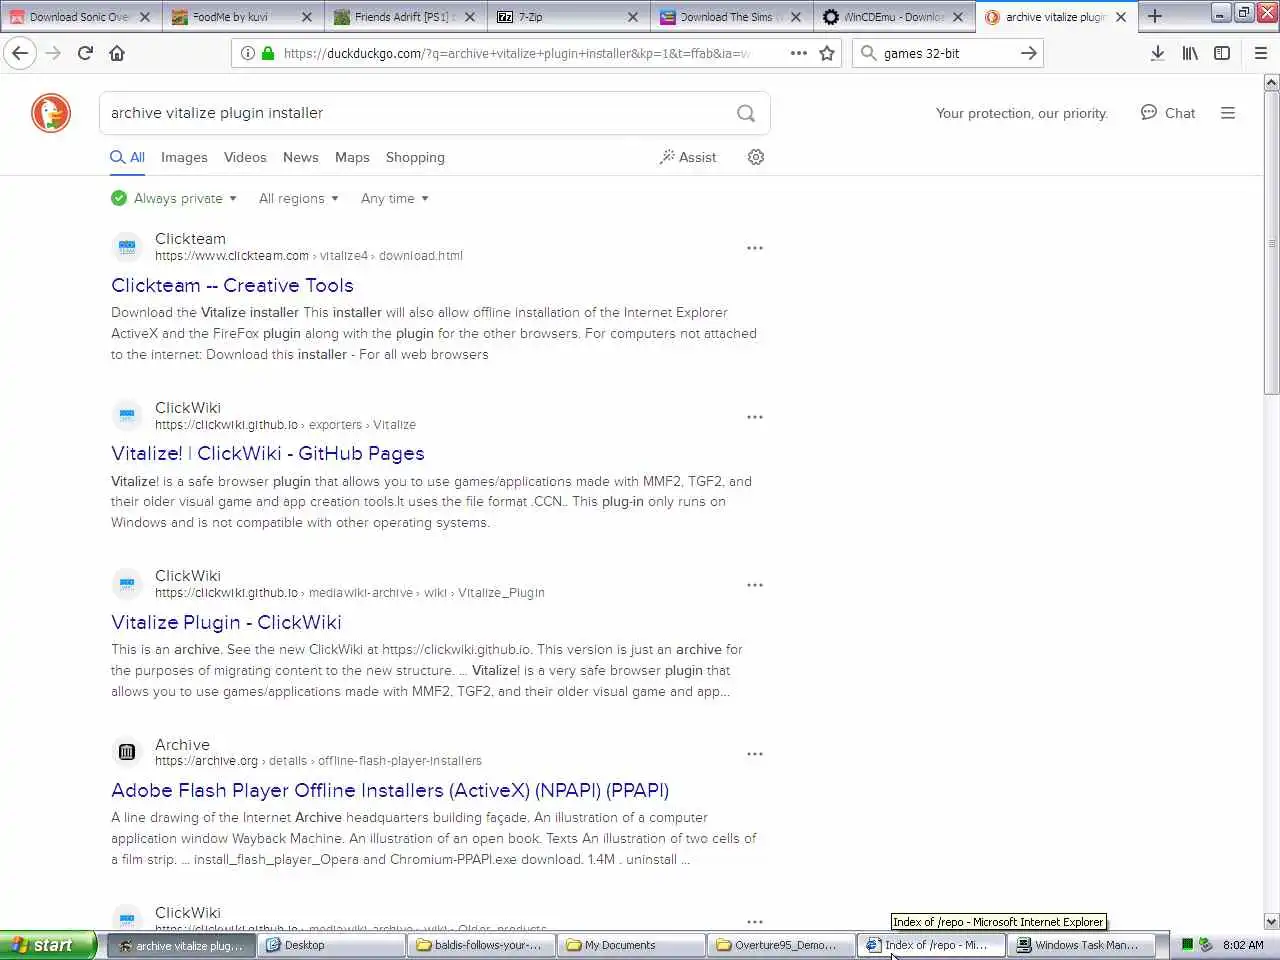
Task: Expand the All regions filter
Action: click(298, 198)
